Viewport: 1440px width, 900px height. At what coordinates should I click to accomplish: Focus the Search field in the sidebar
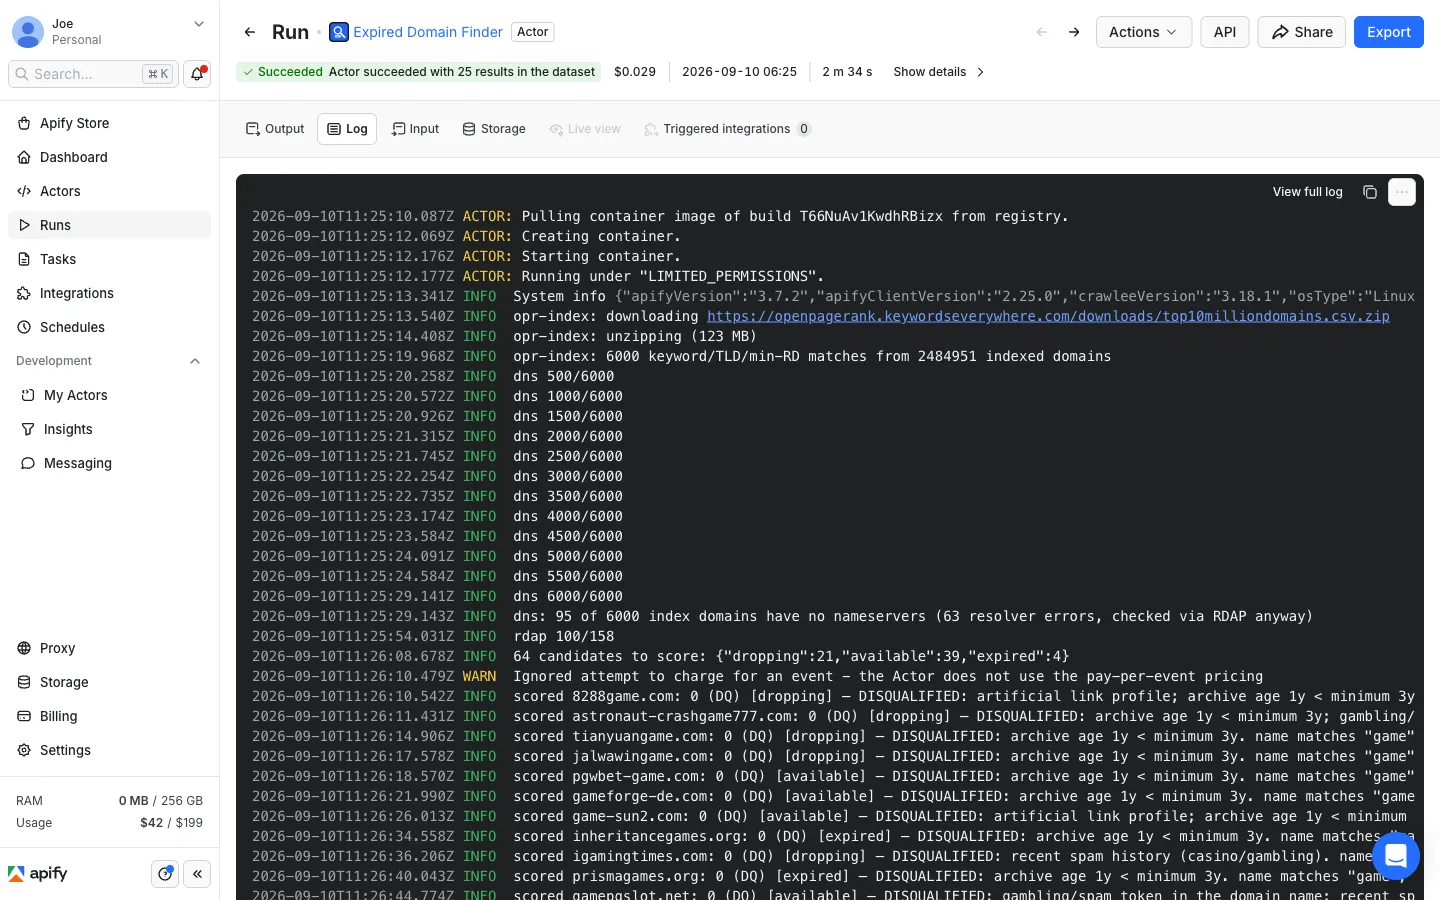pos(94,74)
